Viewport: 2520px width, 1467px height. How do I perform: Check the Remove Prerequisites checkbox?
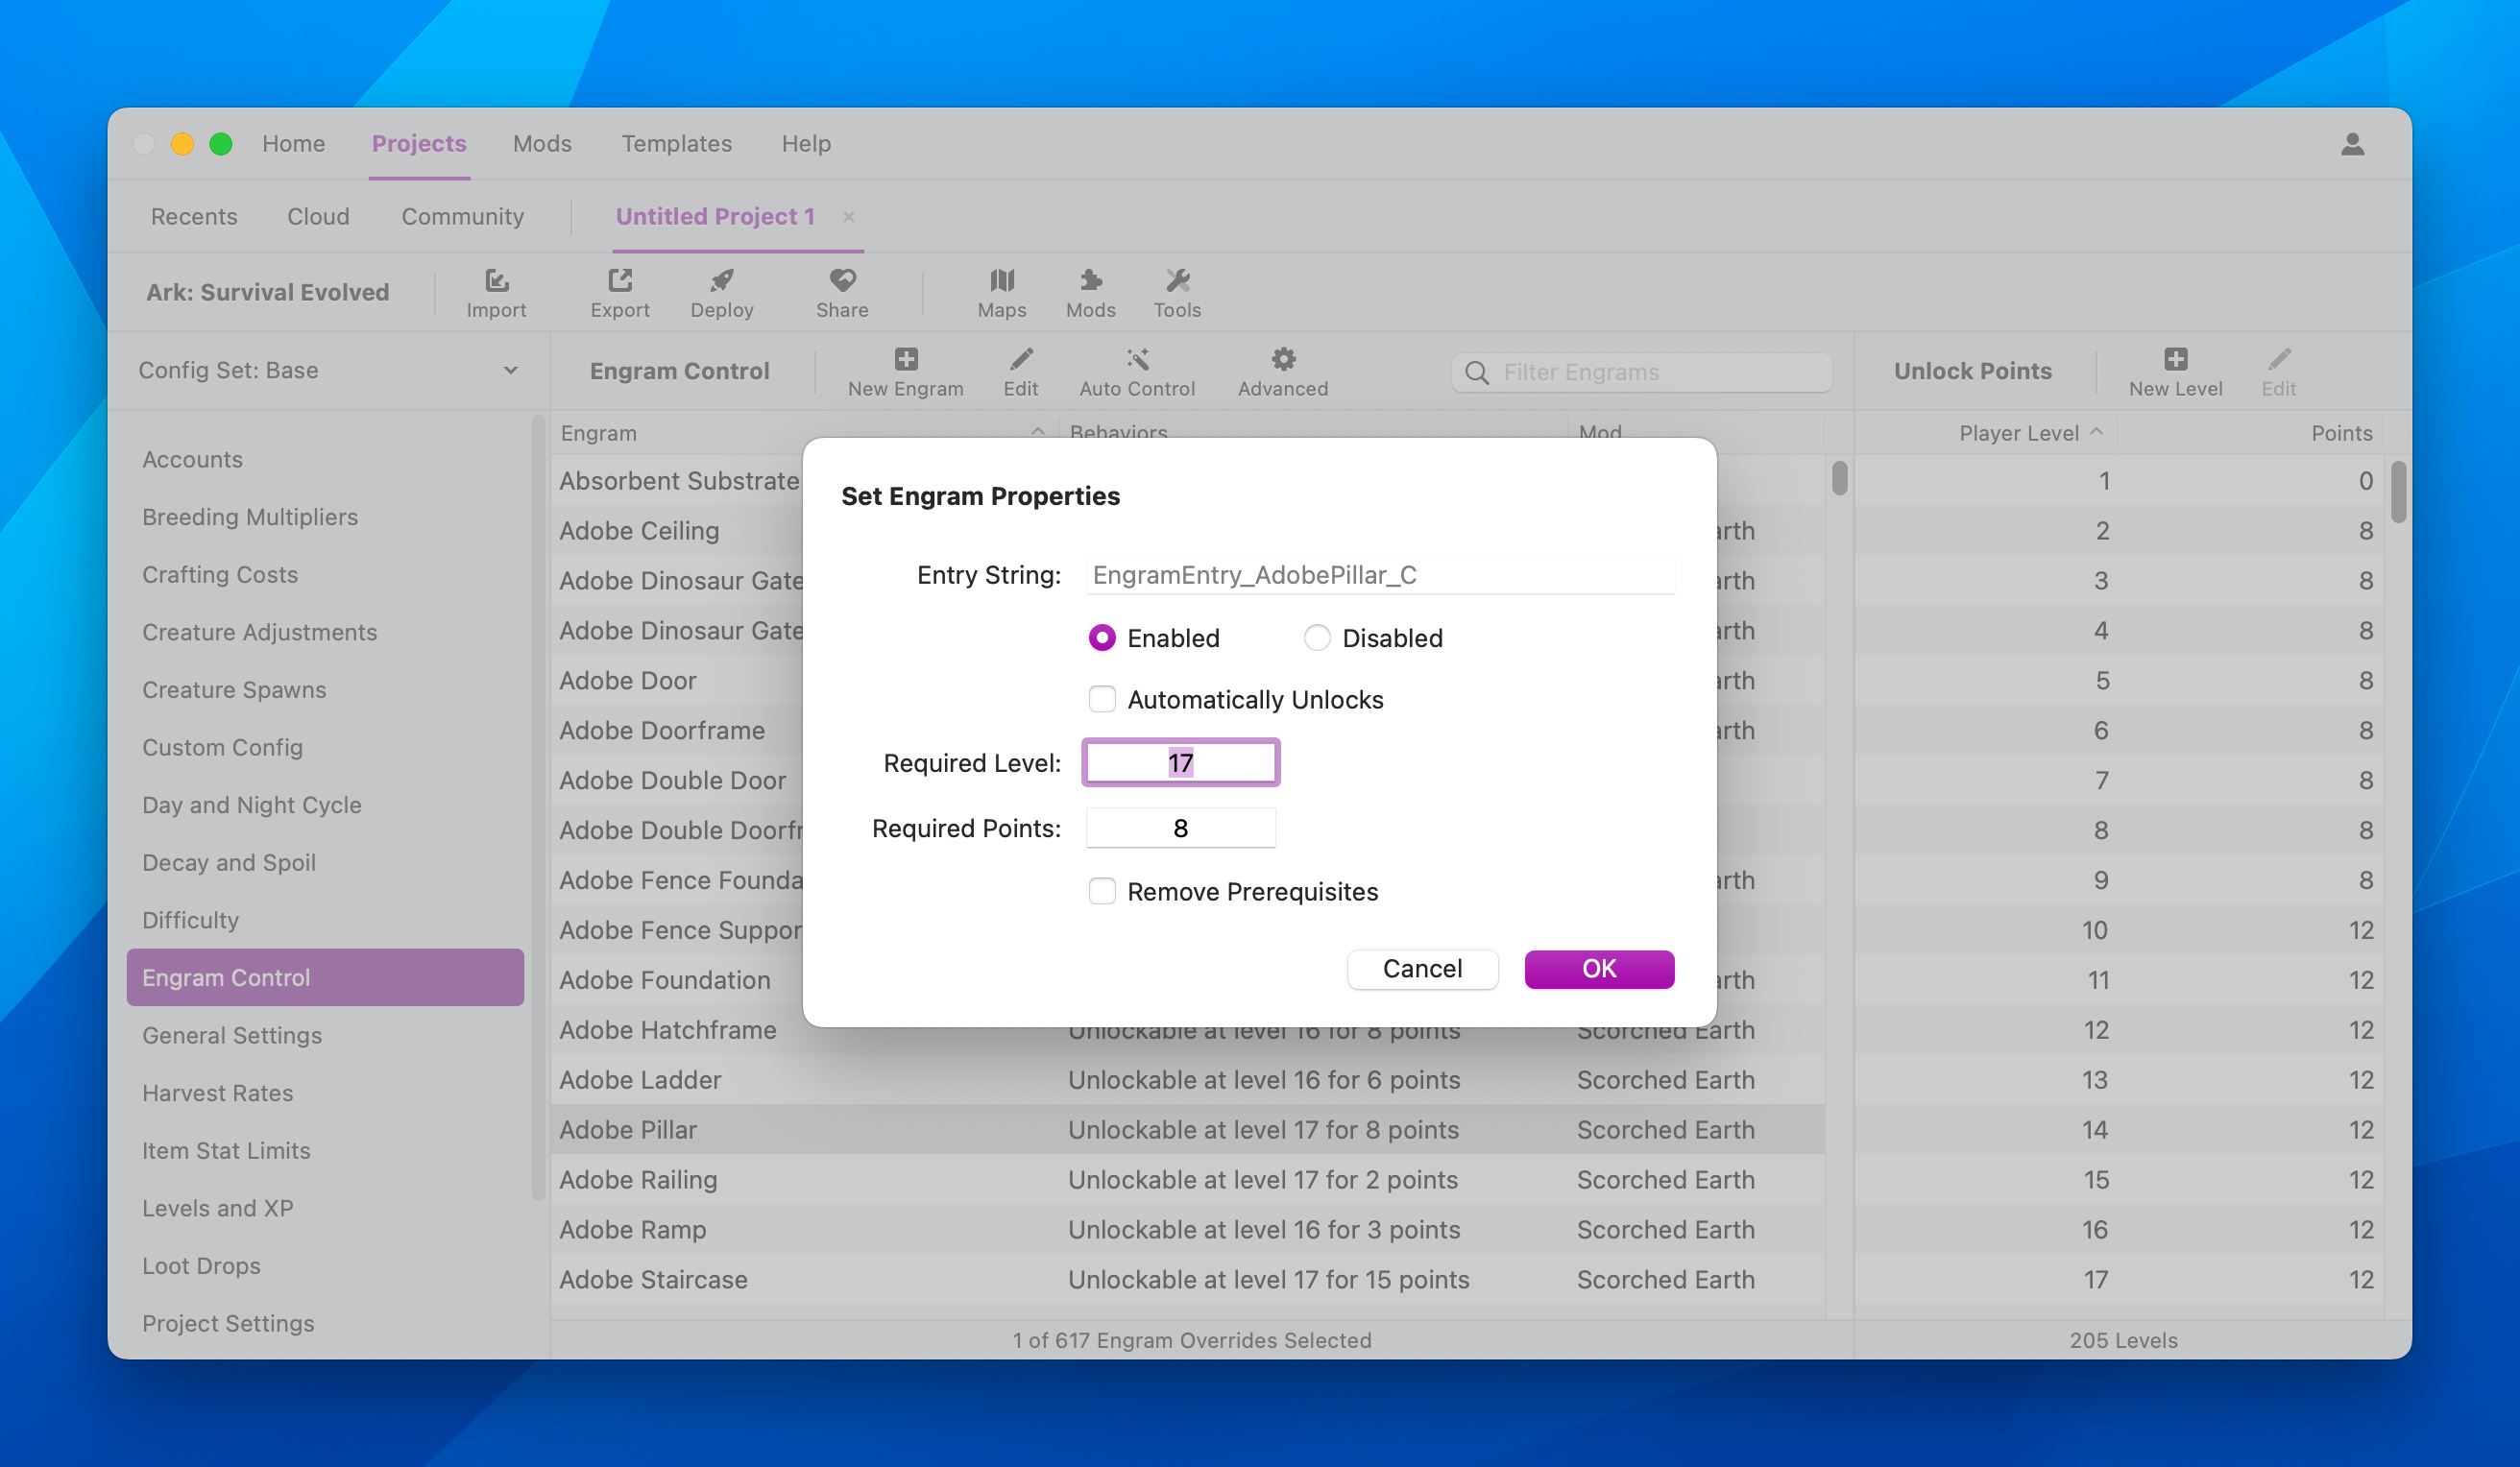(x=1102, y=891)
